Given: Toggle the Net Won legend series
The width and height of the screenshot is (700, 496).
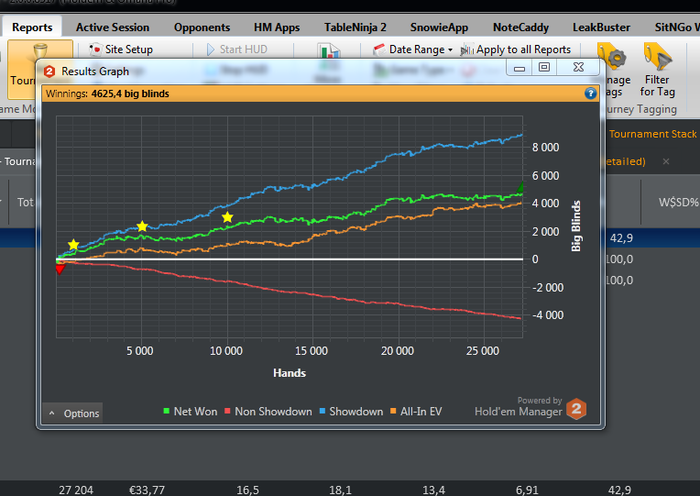Looking at the screenshot, I should coord(190,412).
